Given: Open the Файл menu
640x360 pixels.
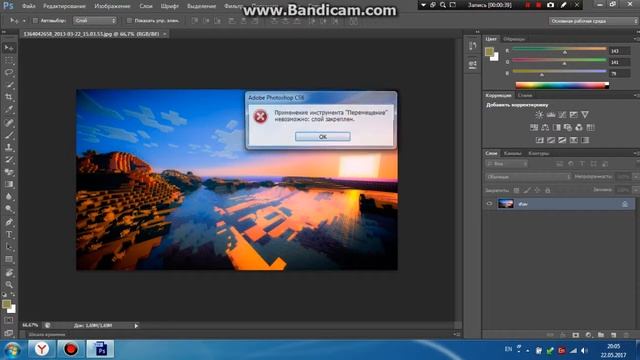Looking at the screenshot, I should pyautogui.click(x=29, y=6).
